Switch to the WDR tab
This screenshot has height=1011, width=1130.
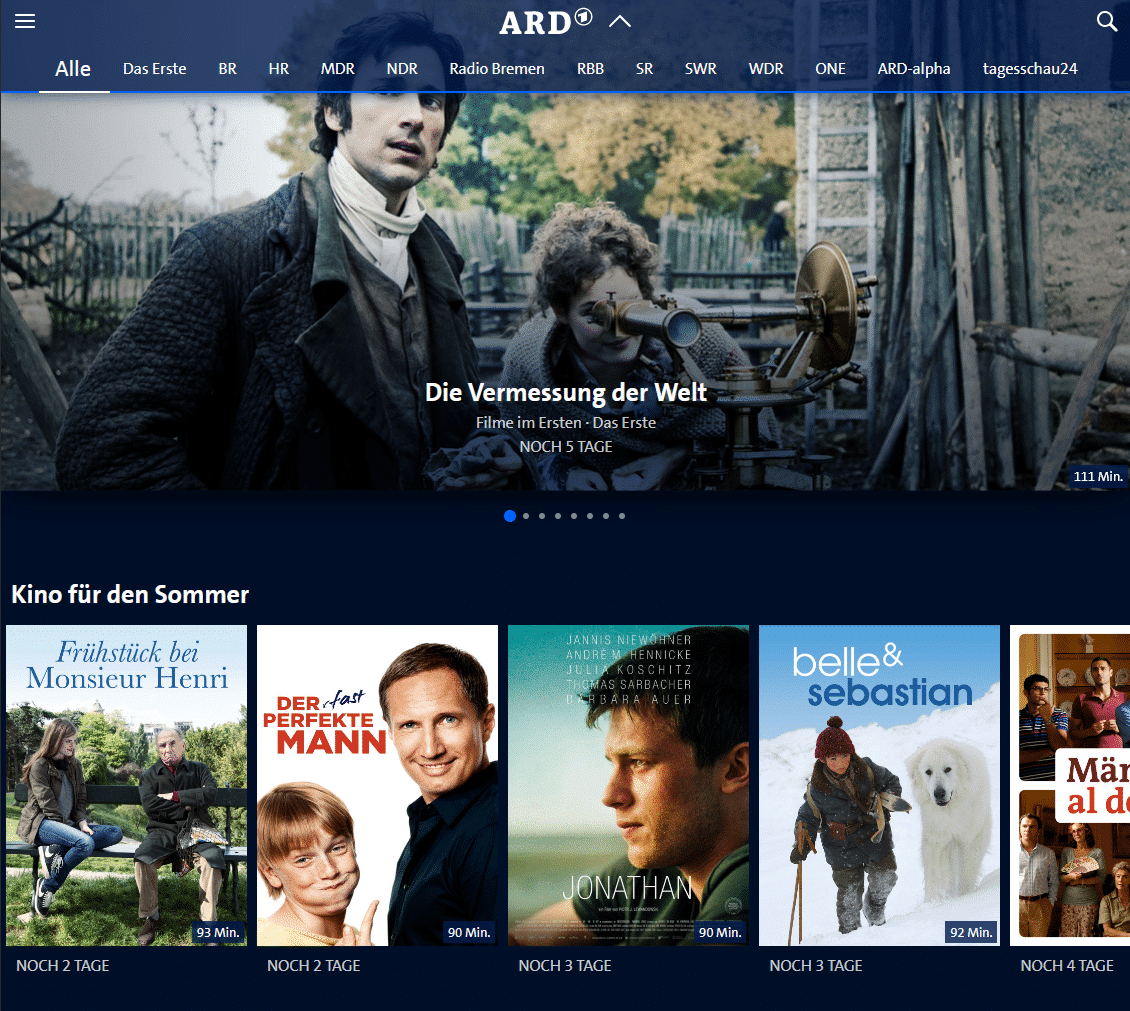click(766, 69)
